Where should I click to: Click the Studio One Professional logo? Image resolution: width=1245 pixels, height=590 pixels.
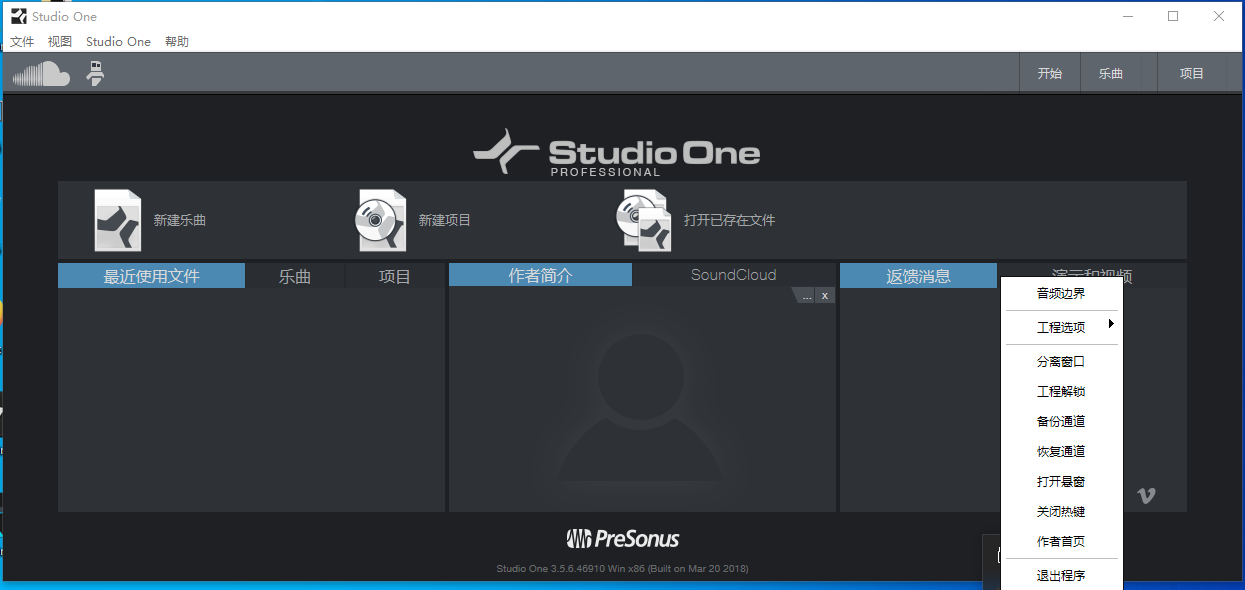pos(616,153)
